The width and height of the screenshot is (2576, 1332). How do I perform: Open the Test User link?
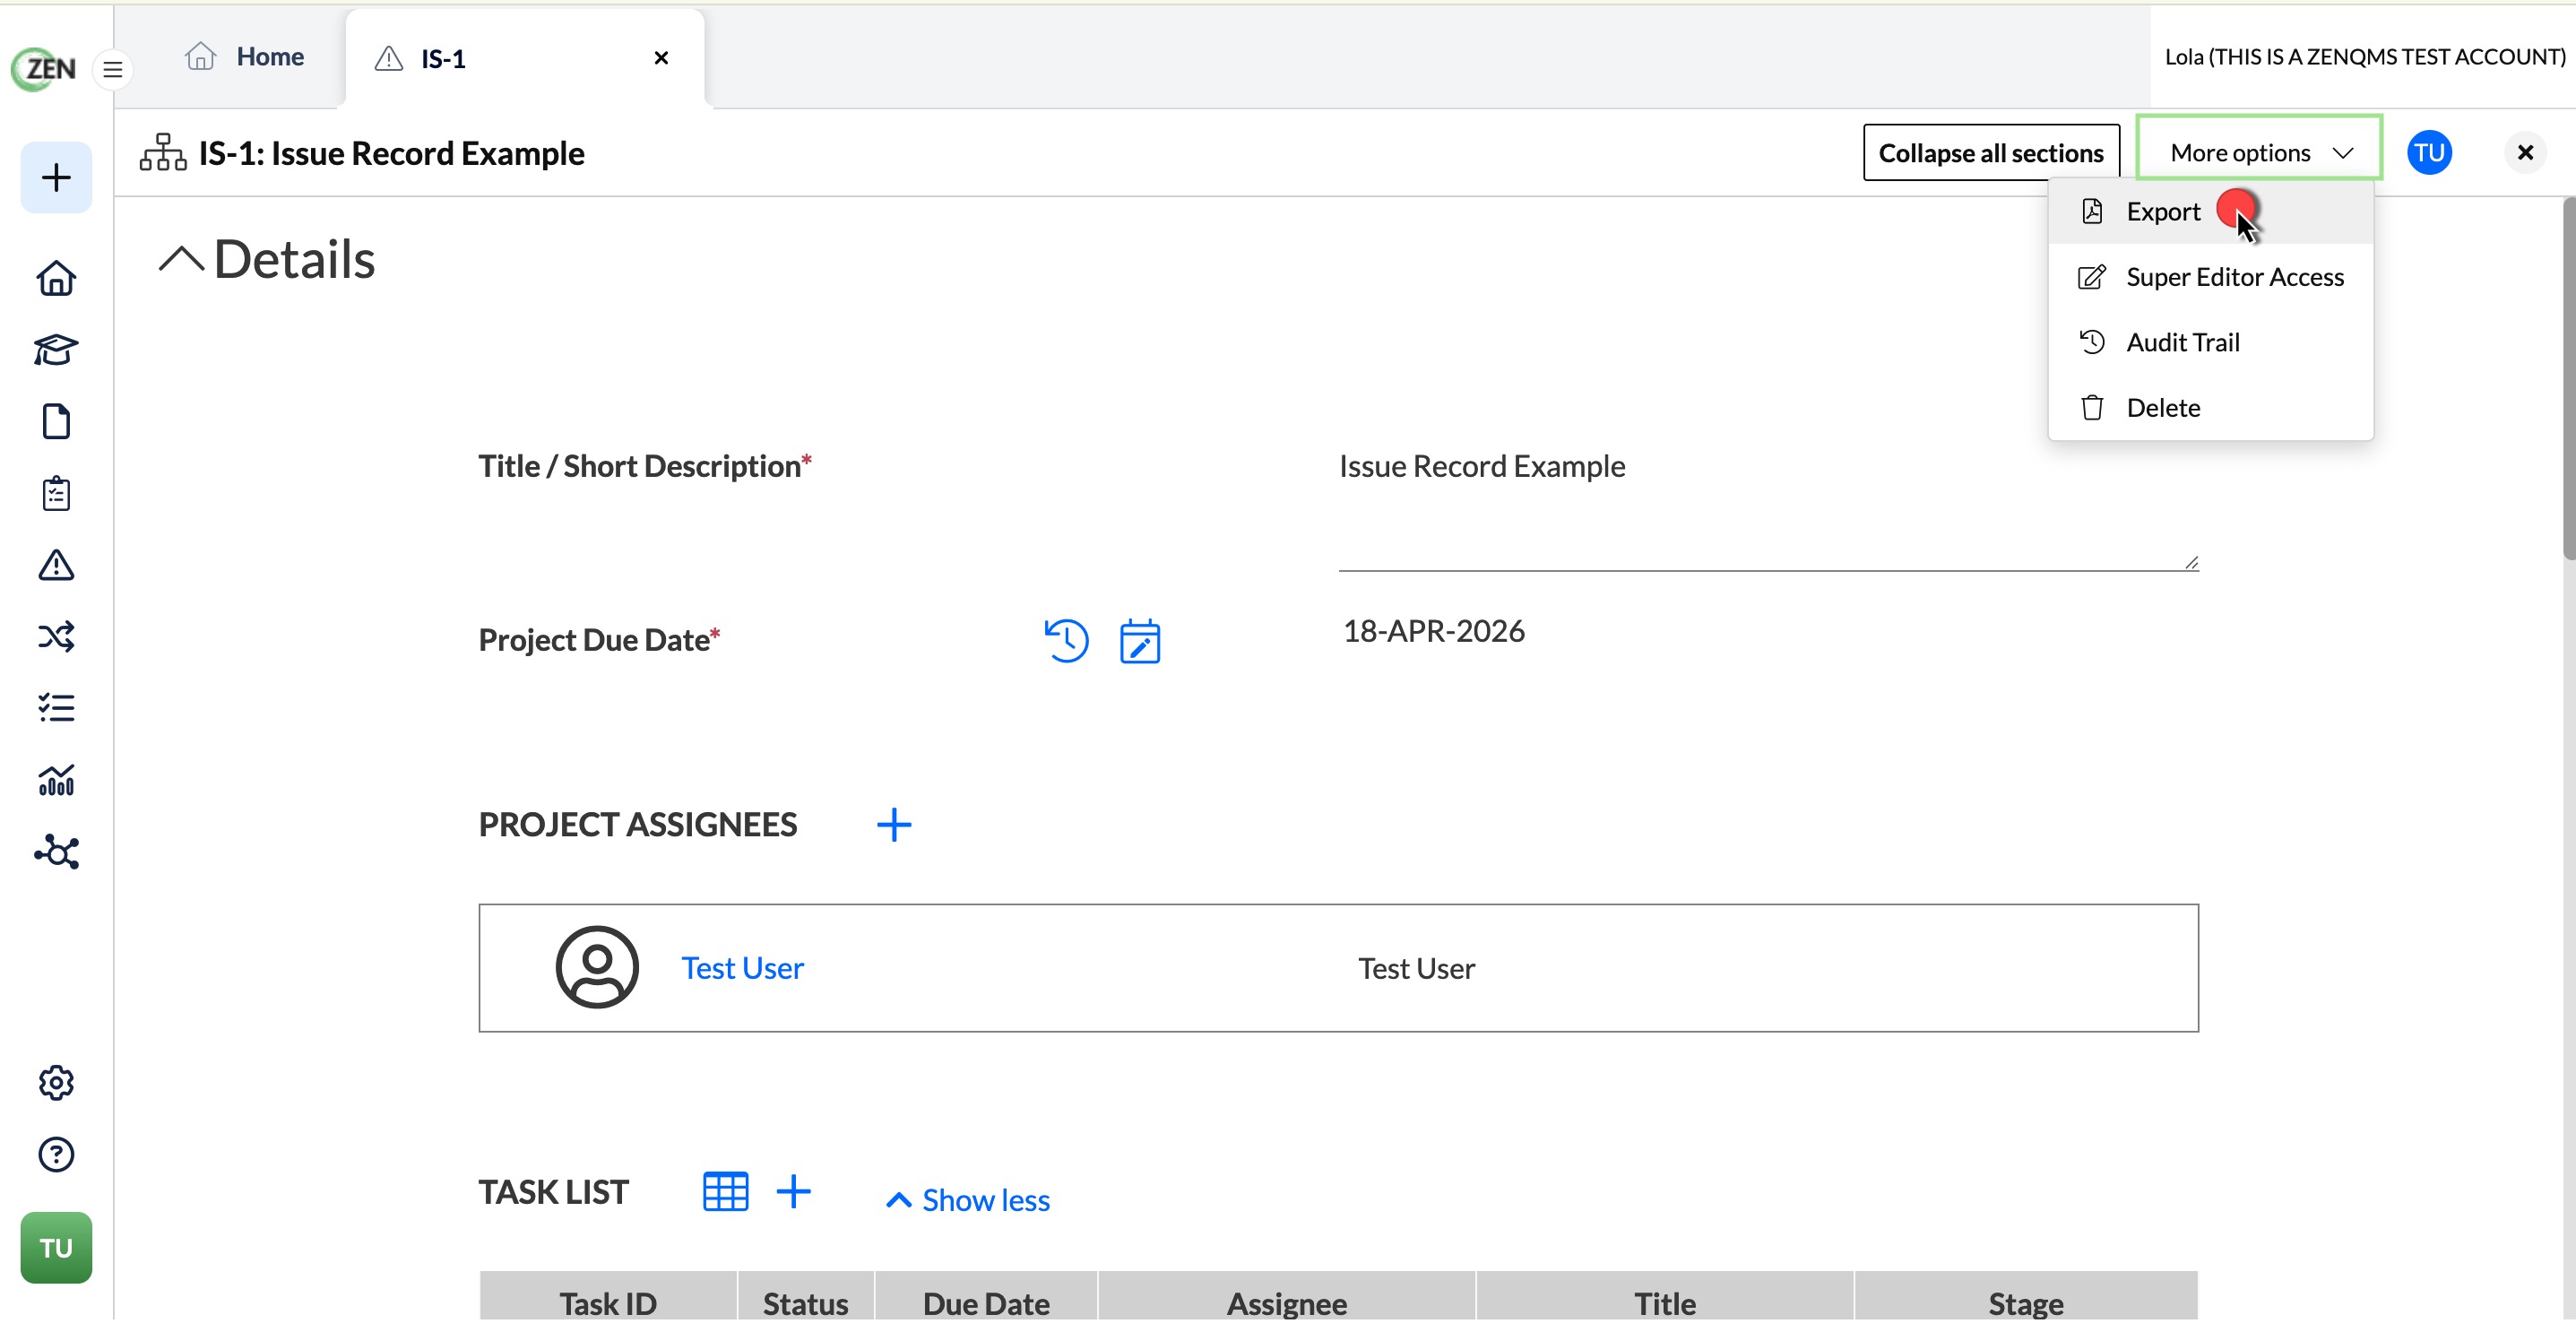(x=742, y=968)
